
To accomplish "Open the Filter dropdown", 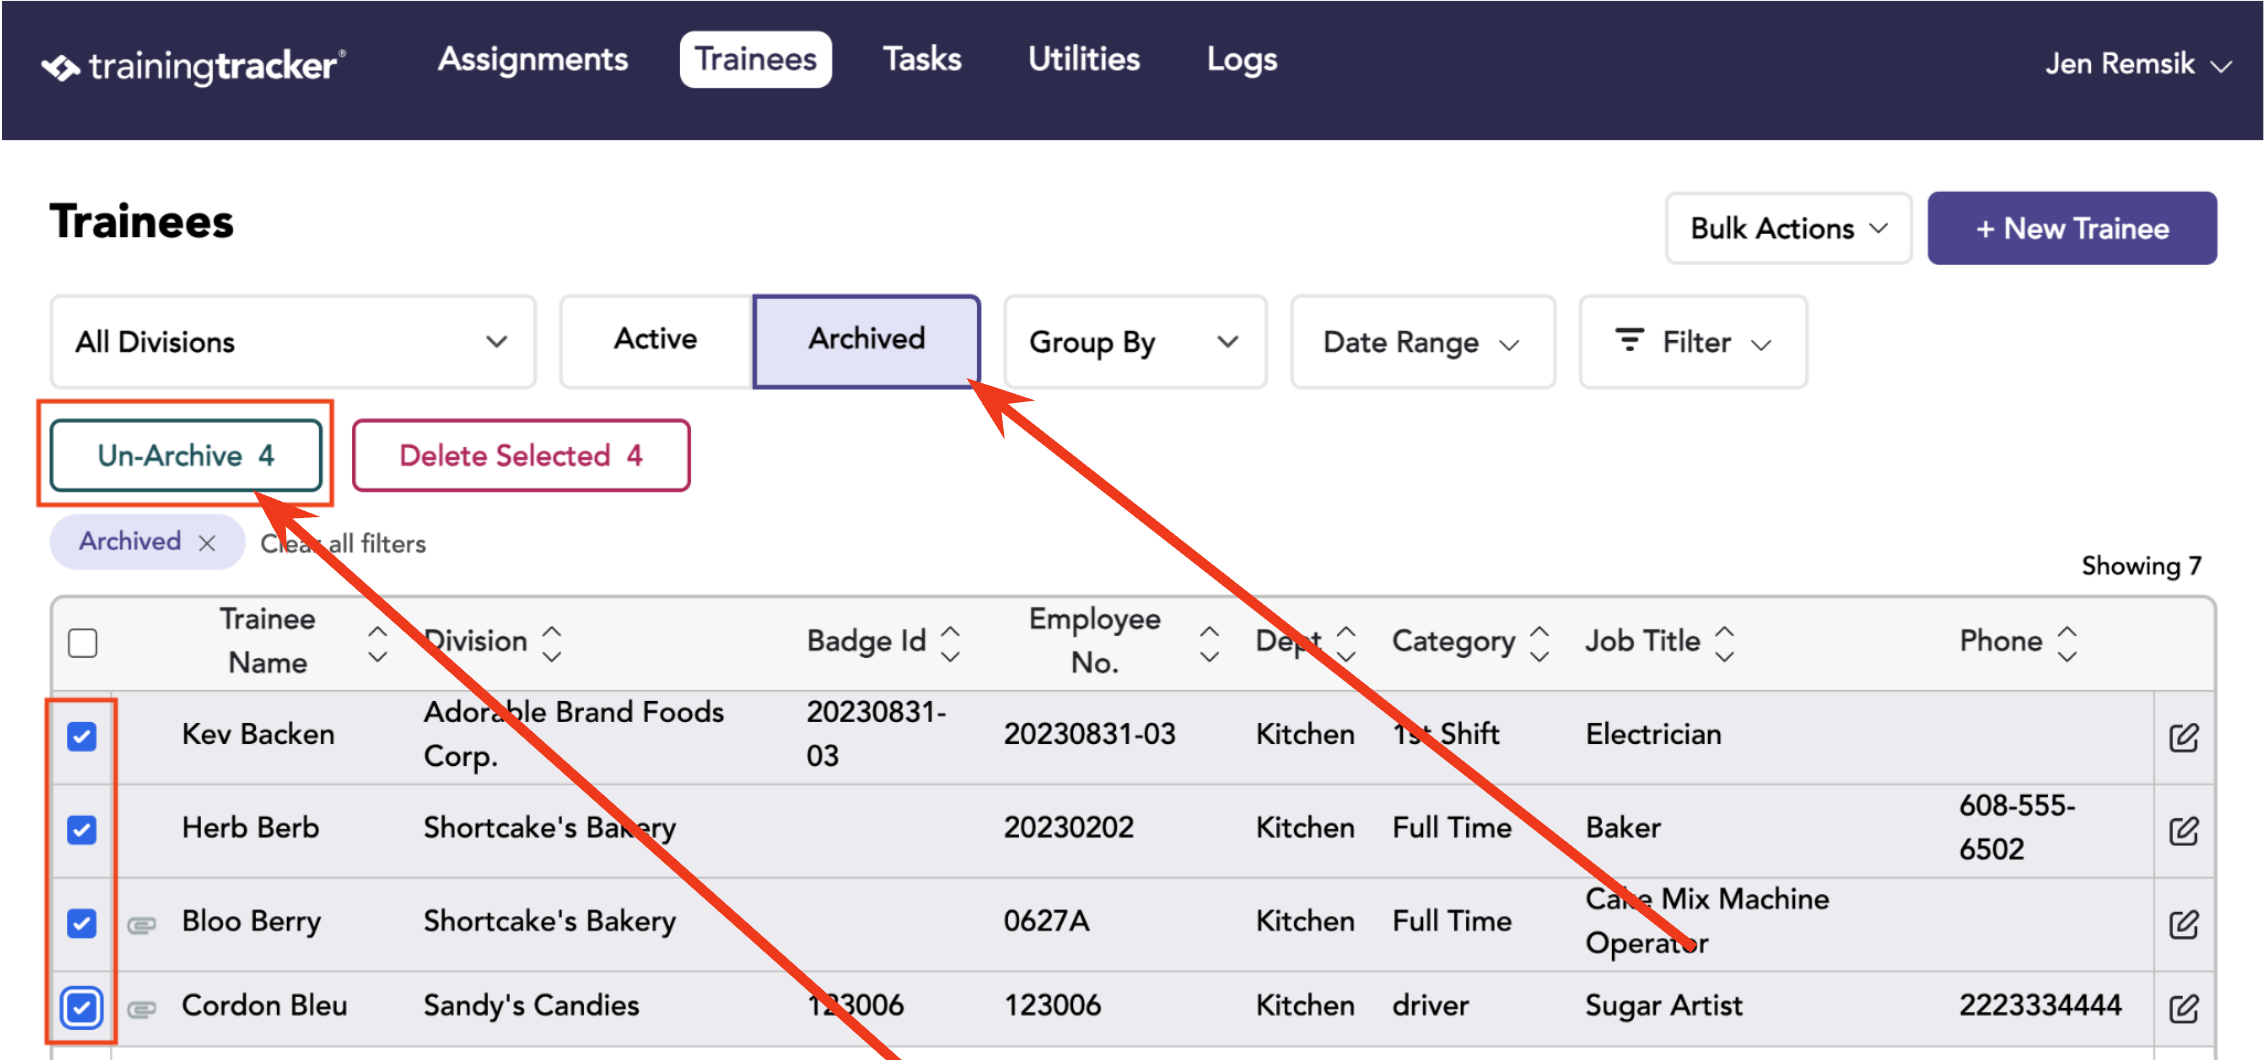I will [x=1693, y=342].
